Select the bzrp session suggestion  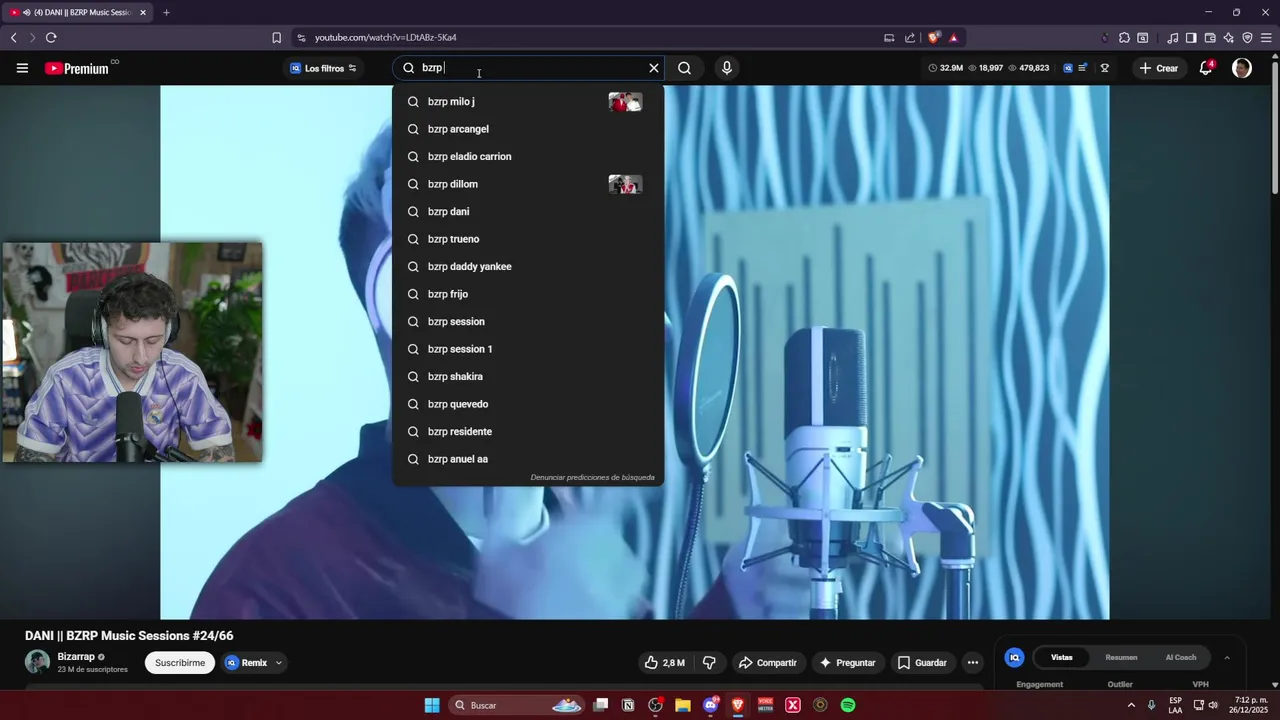(x=528, y=322)
